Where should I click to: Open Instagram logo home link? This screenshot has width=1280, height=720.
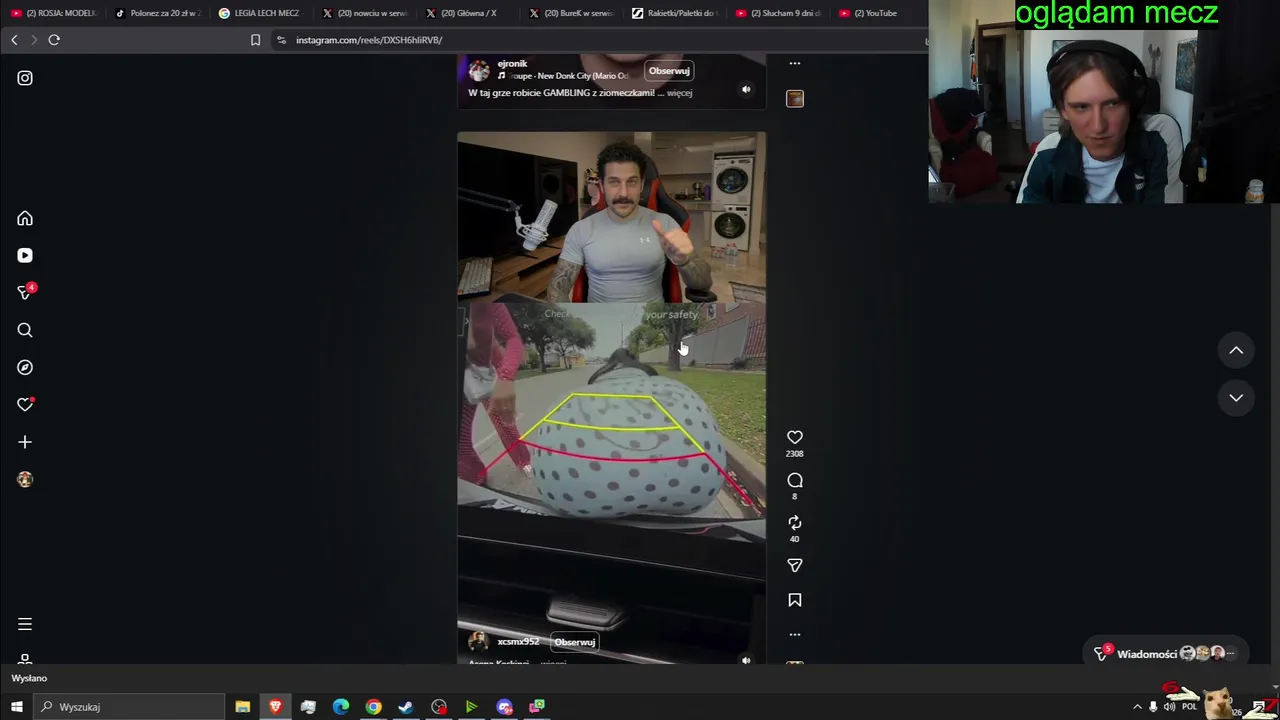(x=25, y=78)
